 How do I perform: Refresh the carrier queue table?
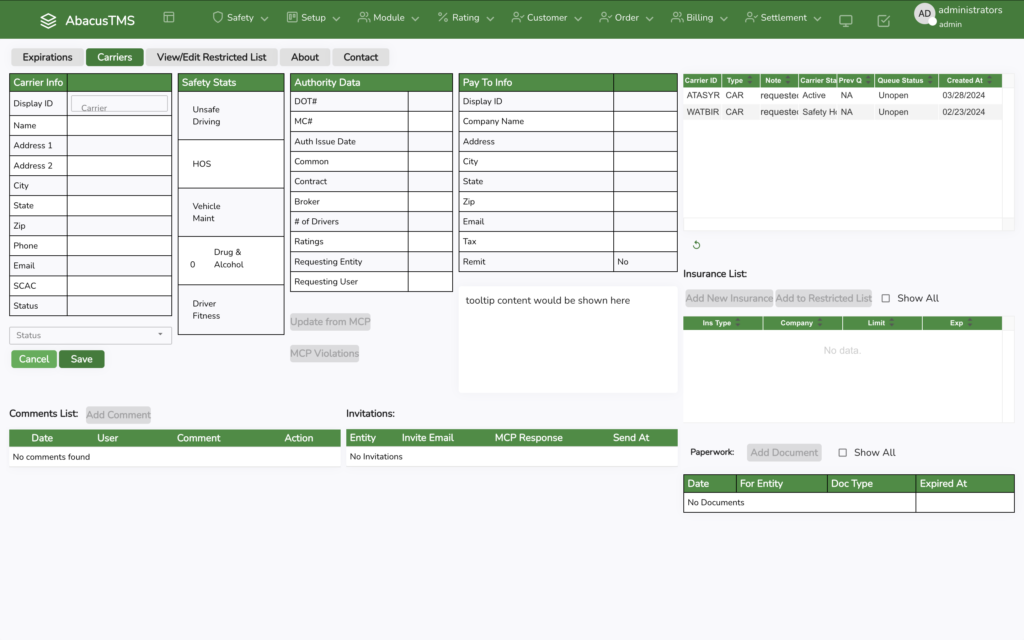[x=696, y=245]
